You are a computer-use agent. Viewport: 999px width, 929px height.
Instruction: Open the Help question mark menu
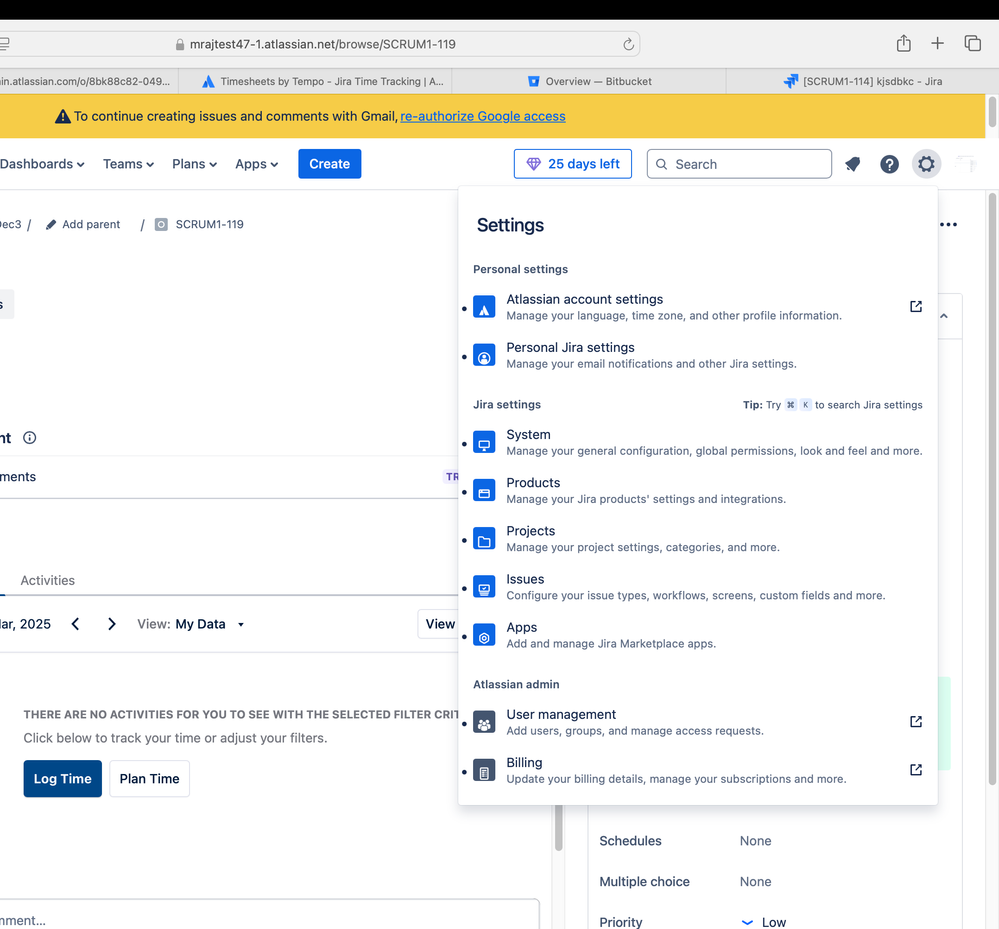[889, 164]
